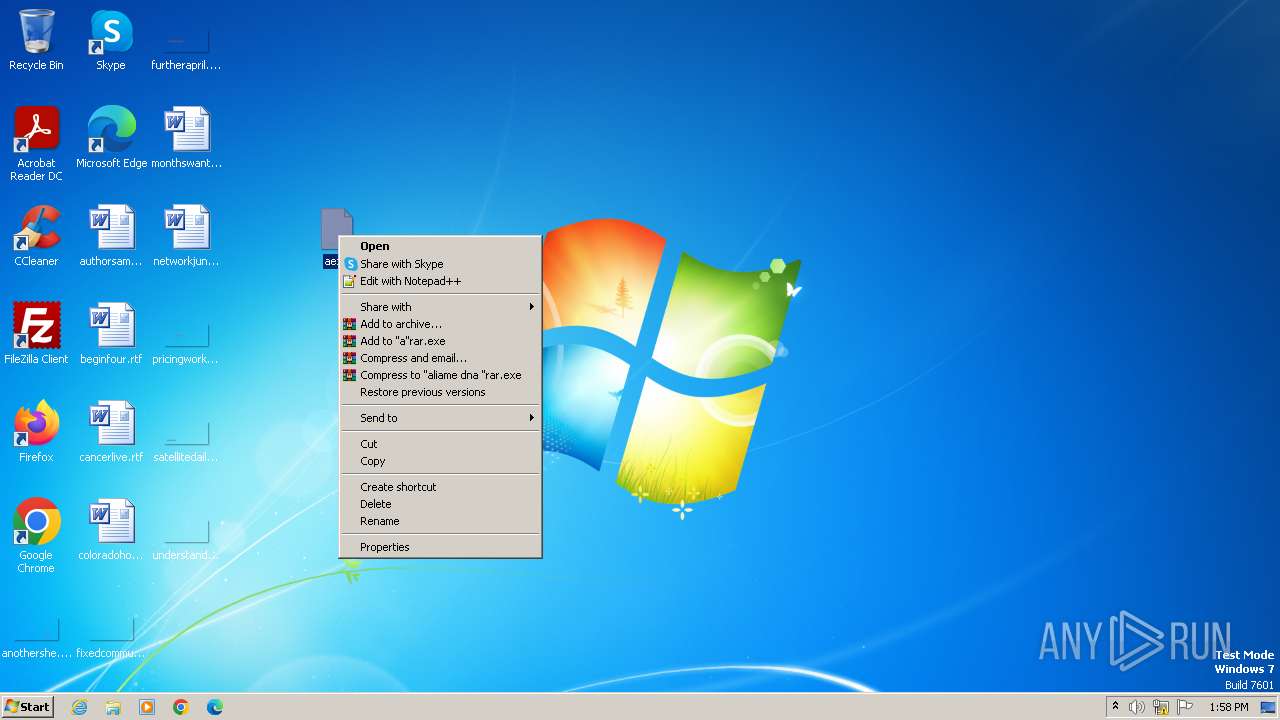Click the Show desktop button
The height and width of the screenshot is (720, 1280).
tap(1269, 707)
